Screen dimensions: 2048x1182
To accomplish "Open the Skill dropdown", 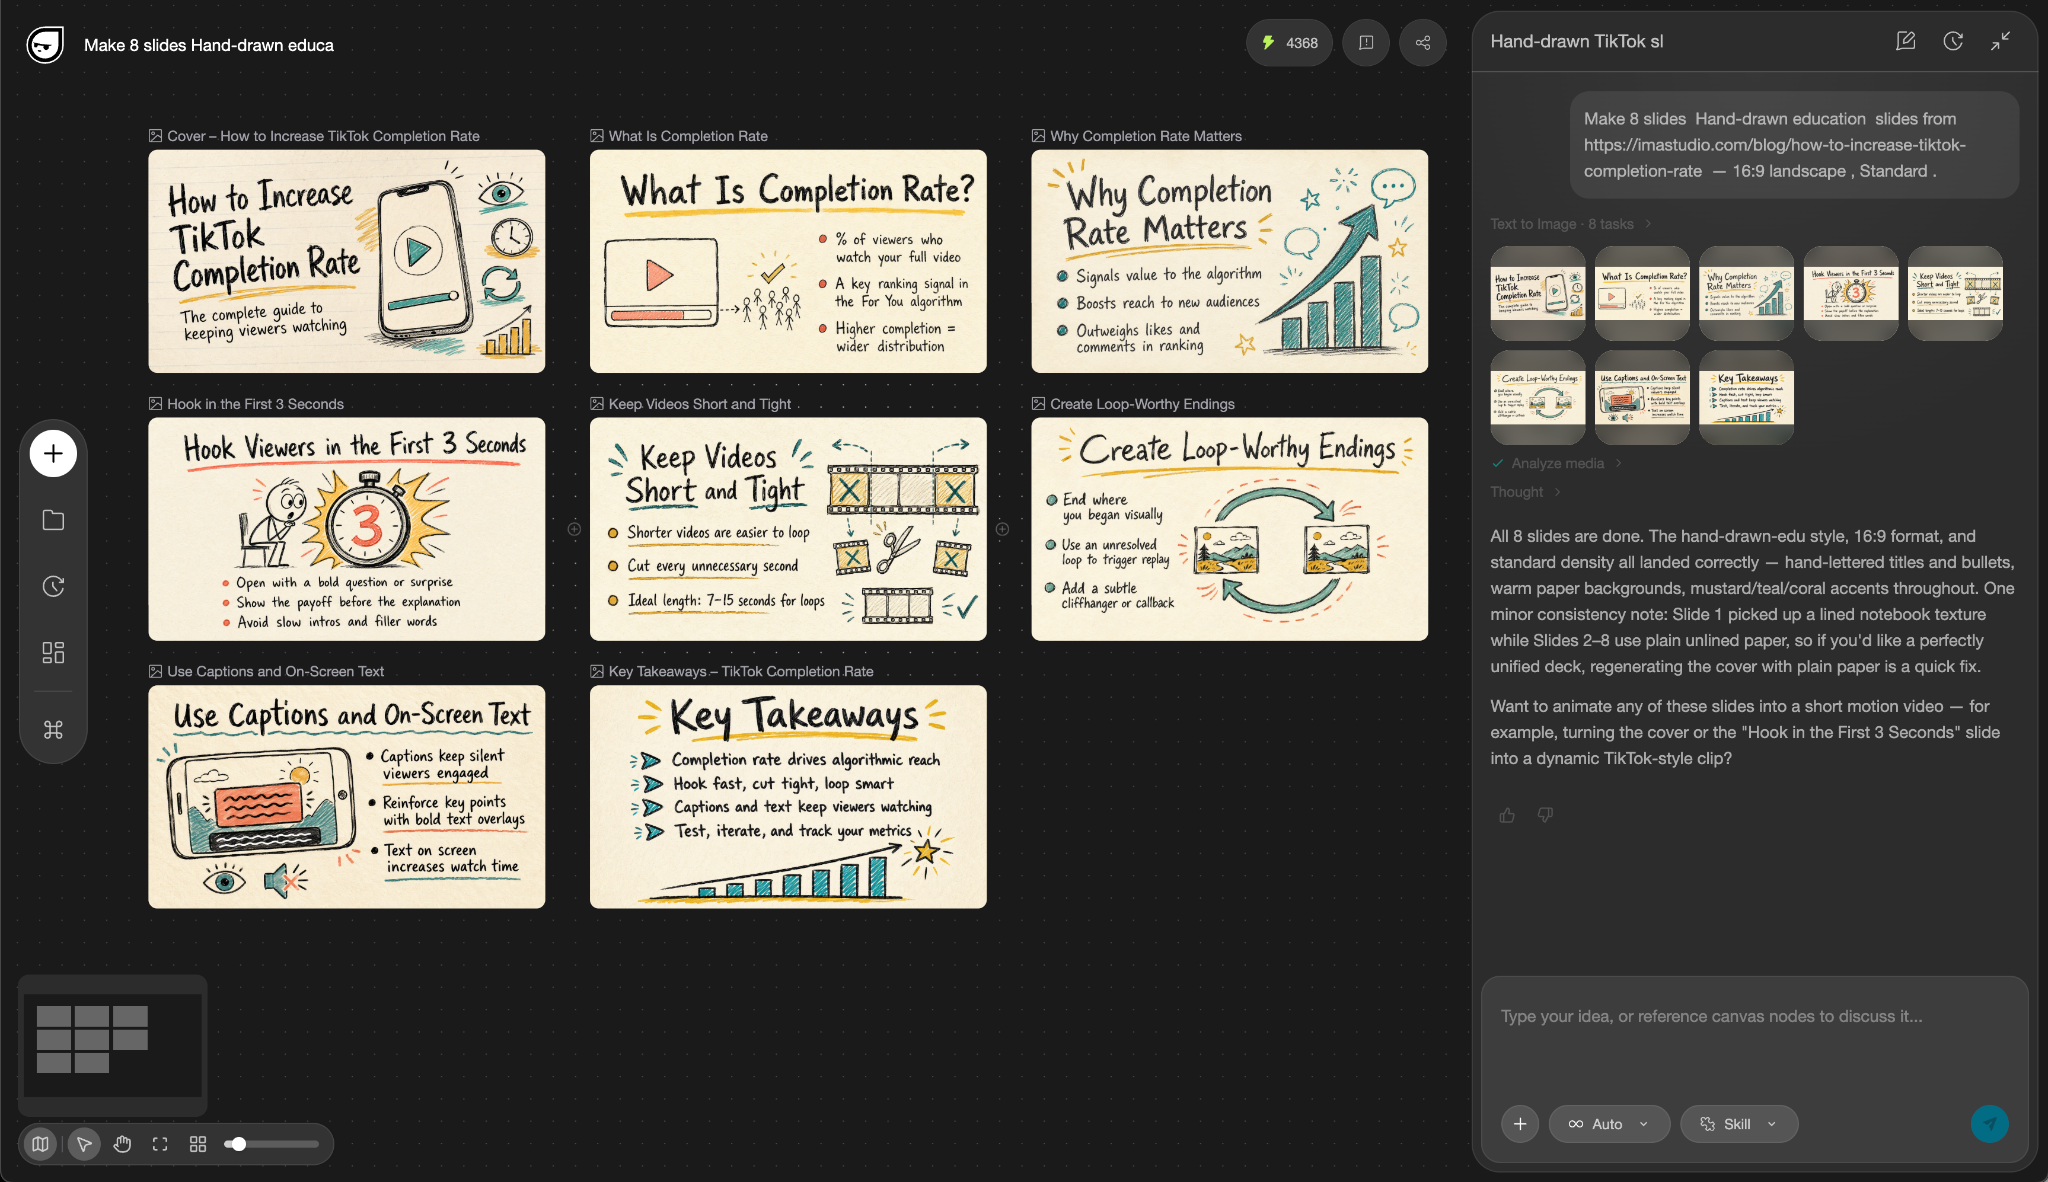I will (1739, 1124).
